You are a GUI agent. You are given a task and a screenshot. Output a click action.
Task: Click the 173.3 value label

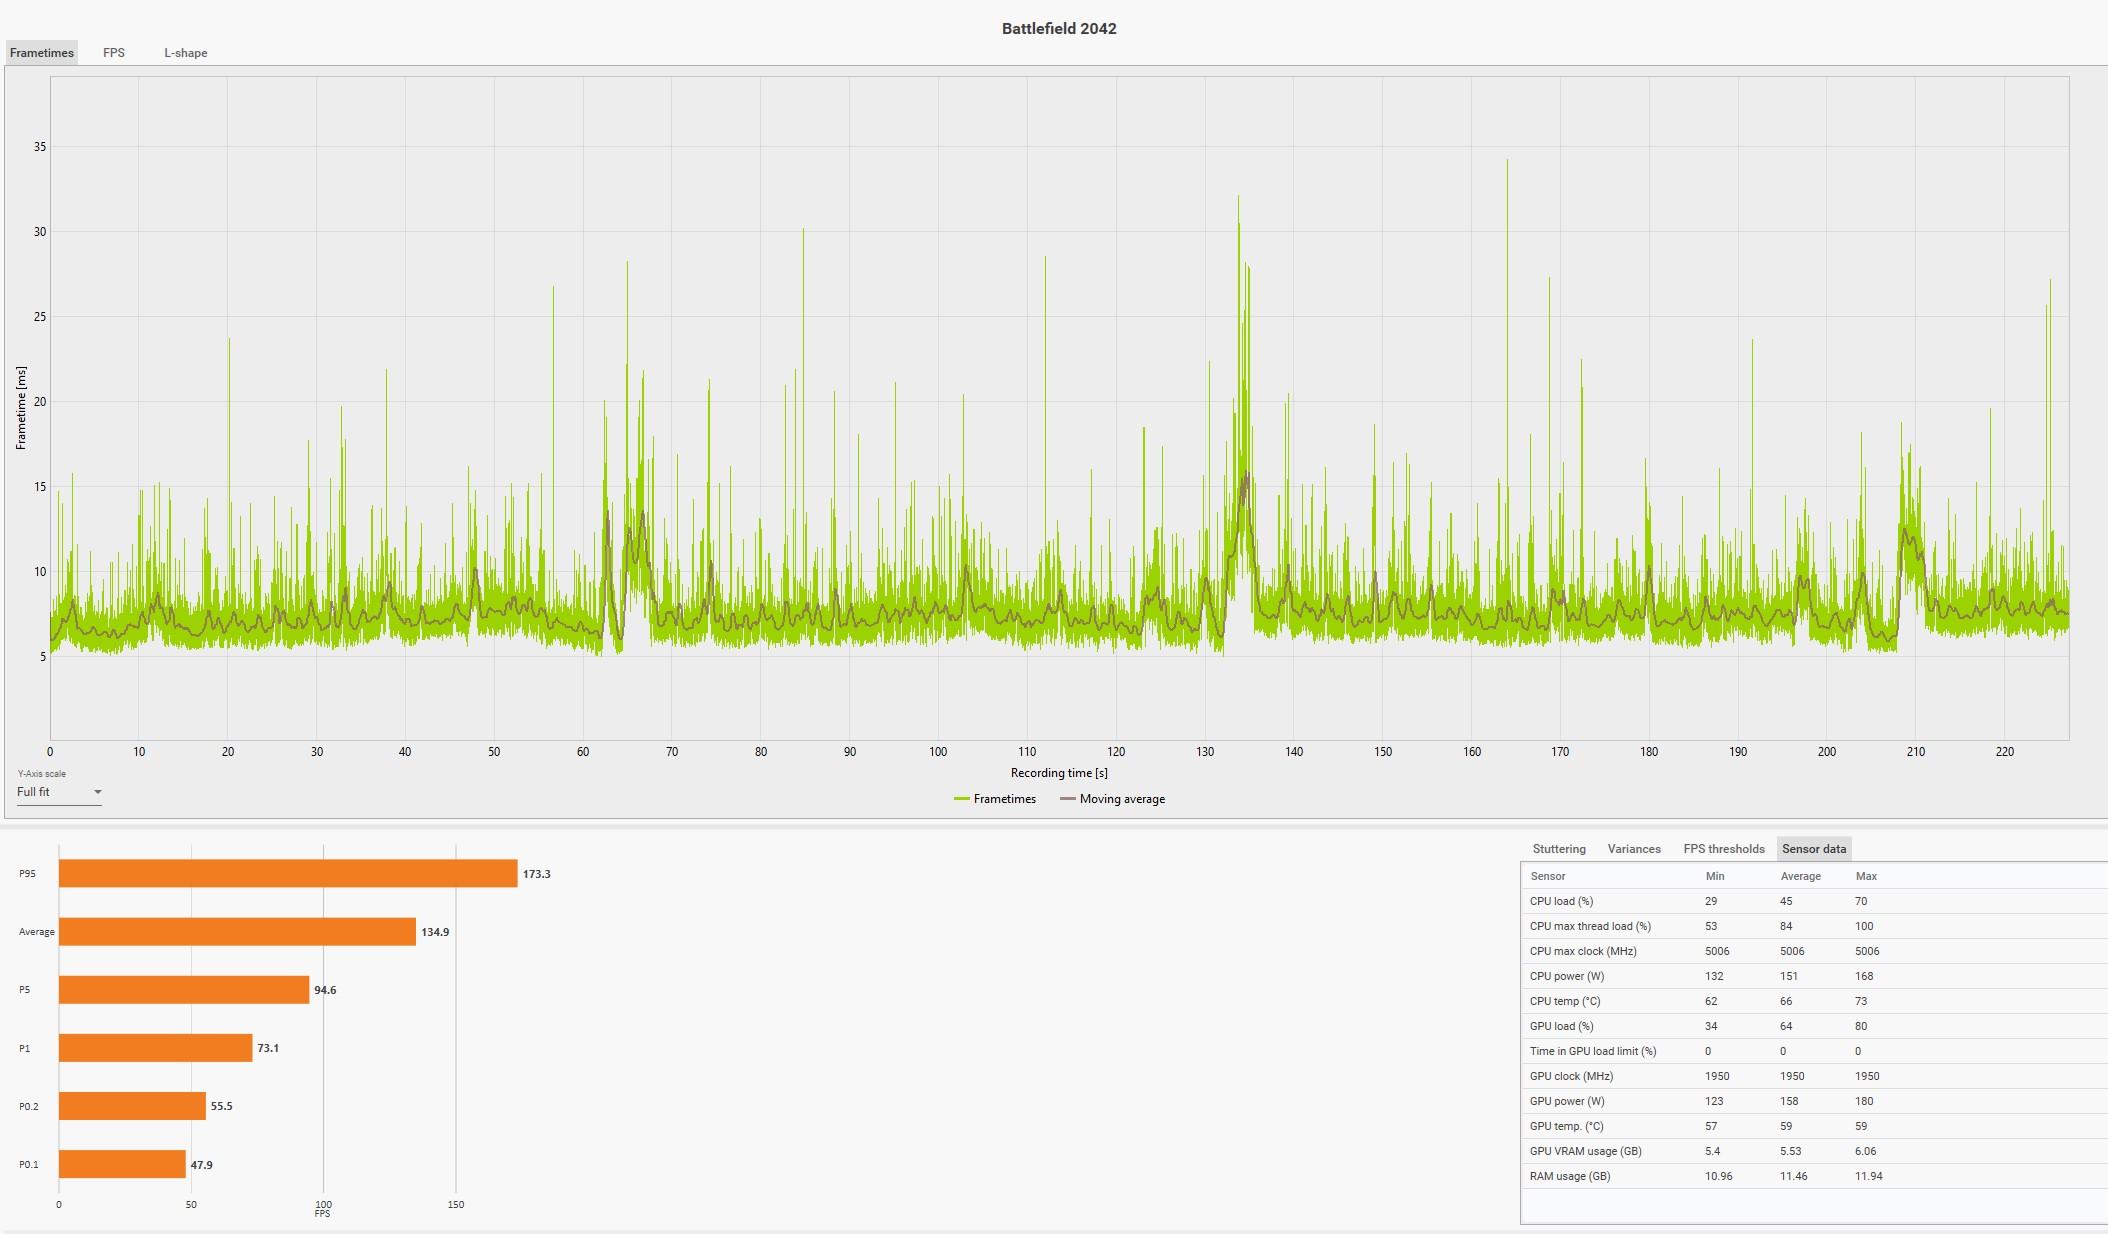coord(537,874)
